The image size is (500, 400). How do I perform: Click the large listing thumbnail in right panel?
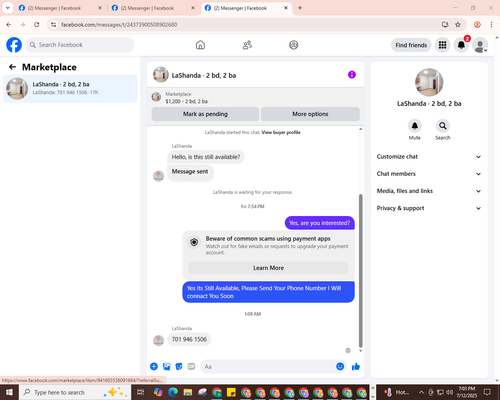click(429, 82)
